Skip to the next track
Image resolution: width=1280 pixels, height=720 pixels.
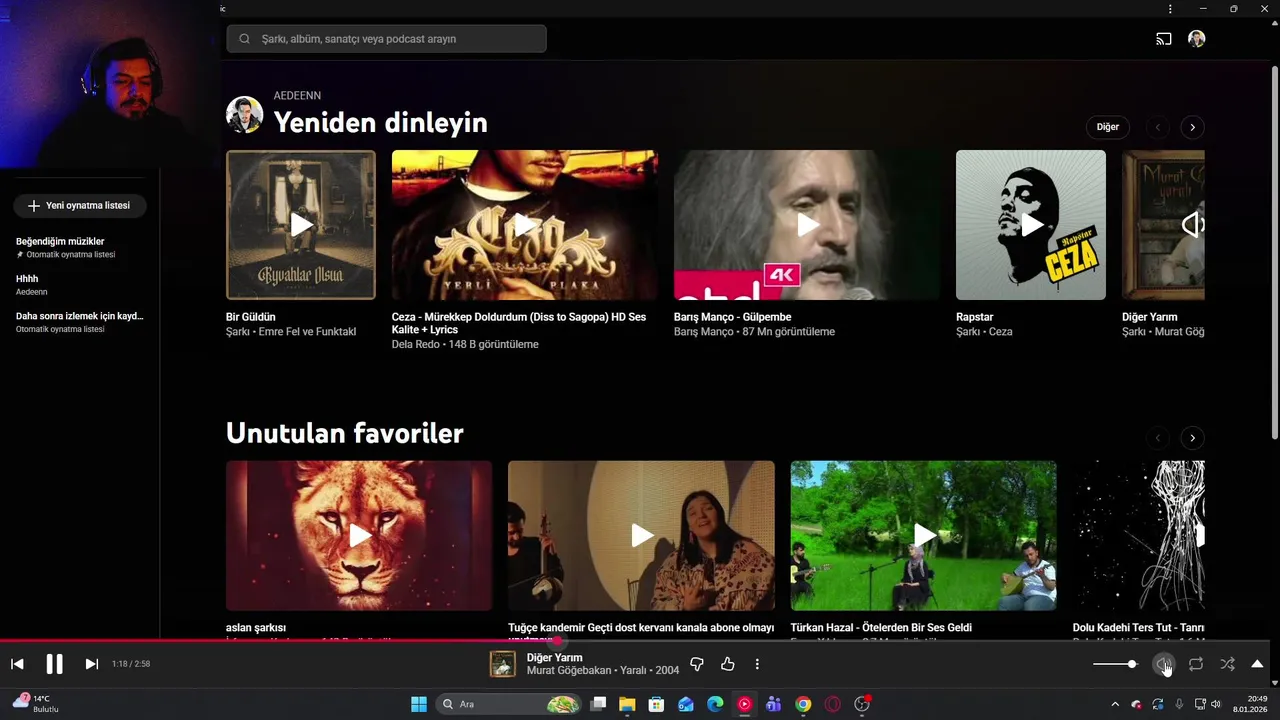(91, 664)
